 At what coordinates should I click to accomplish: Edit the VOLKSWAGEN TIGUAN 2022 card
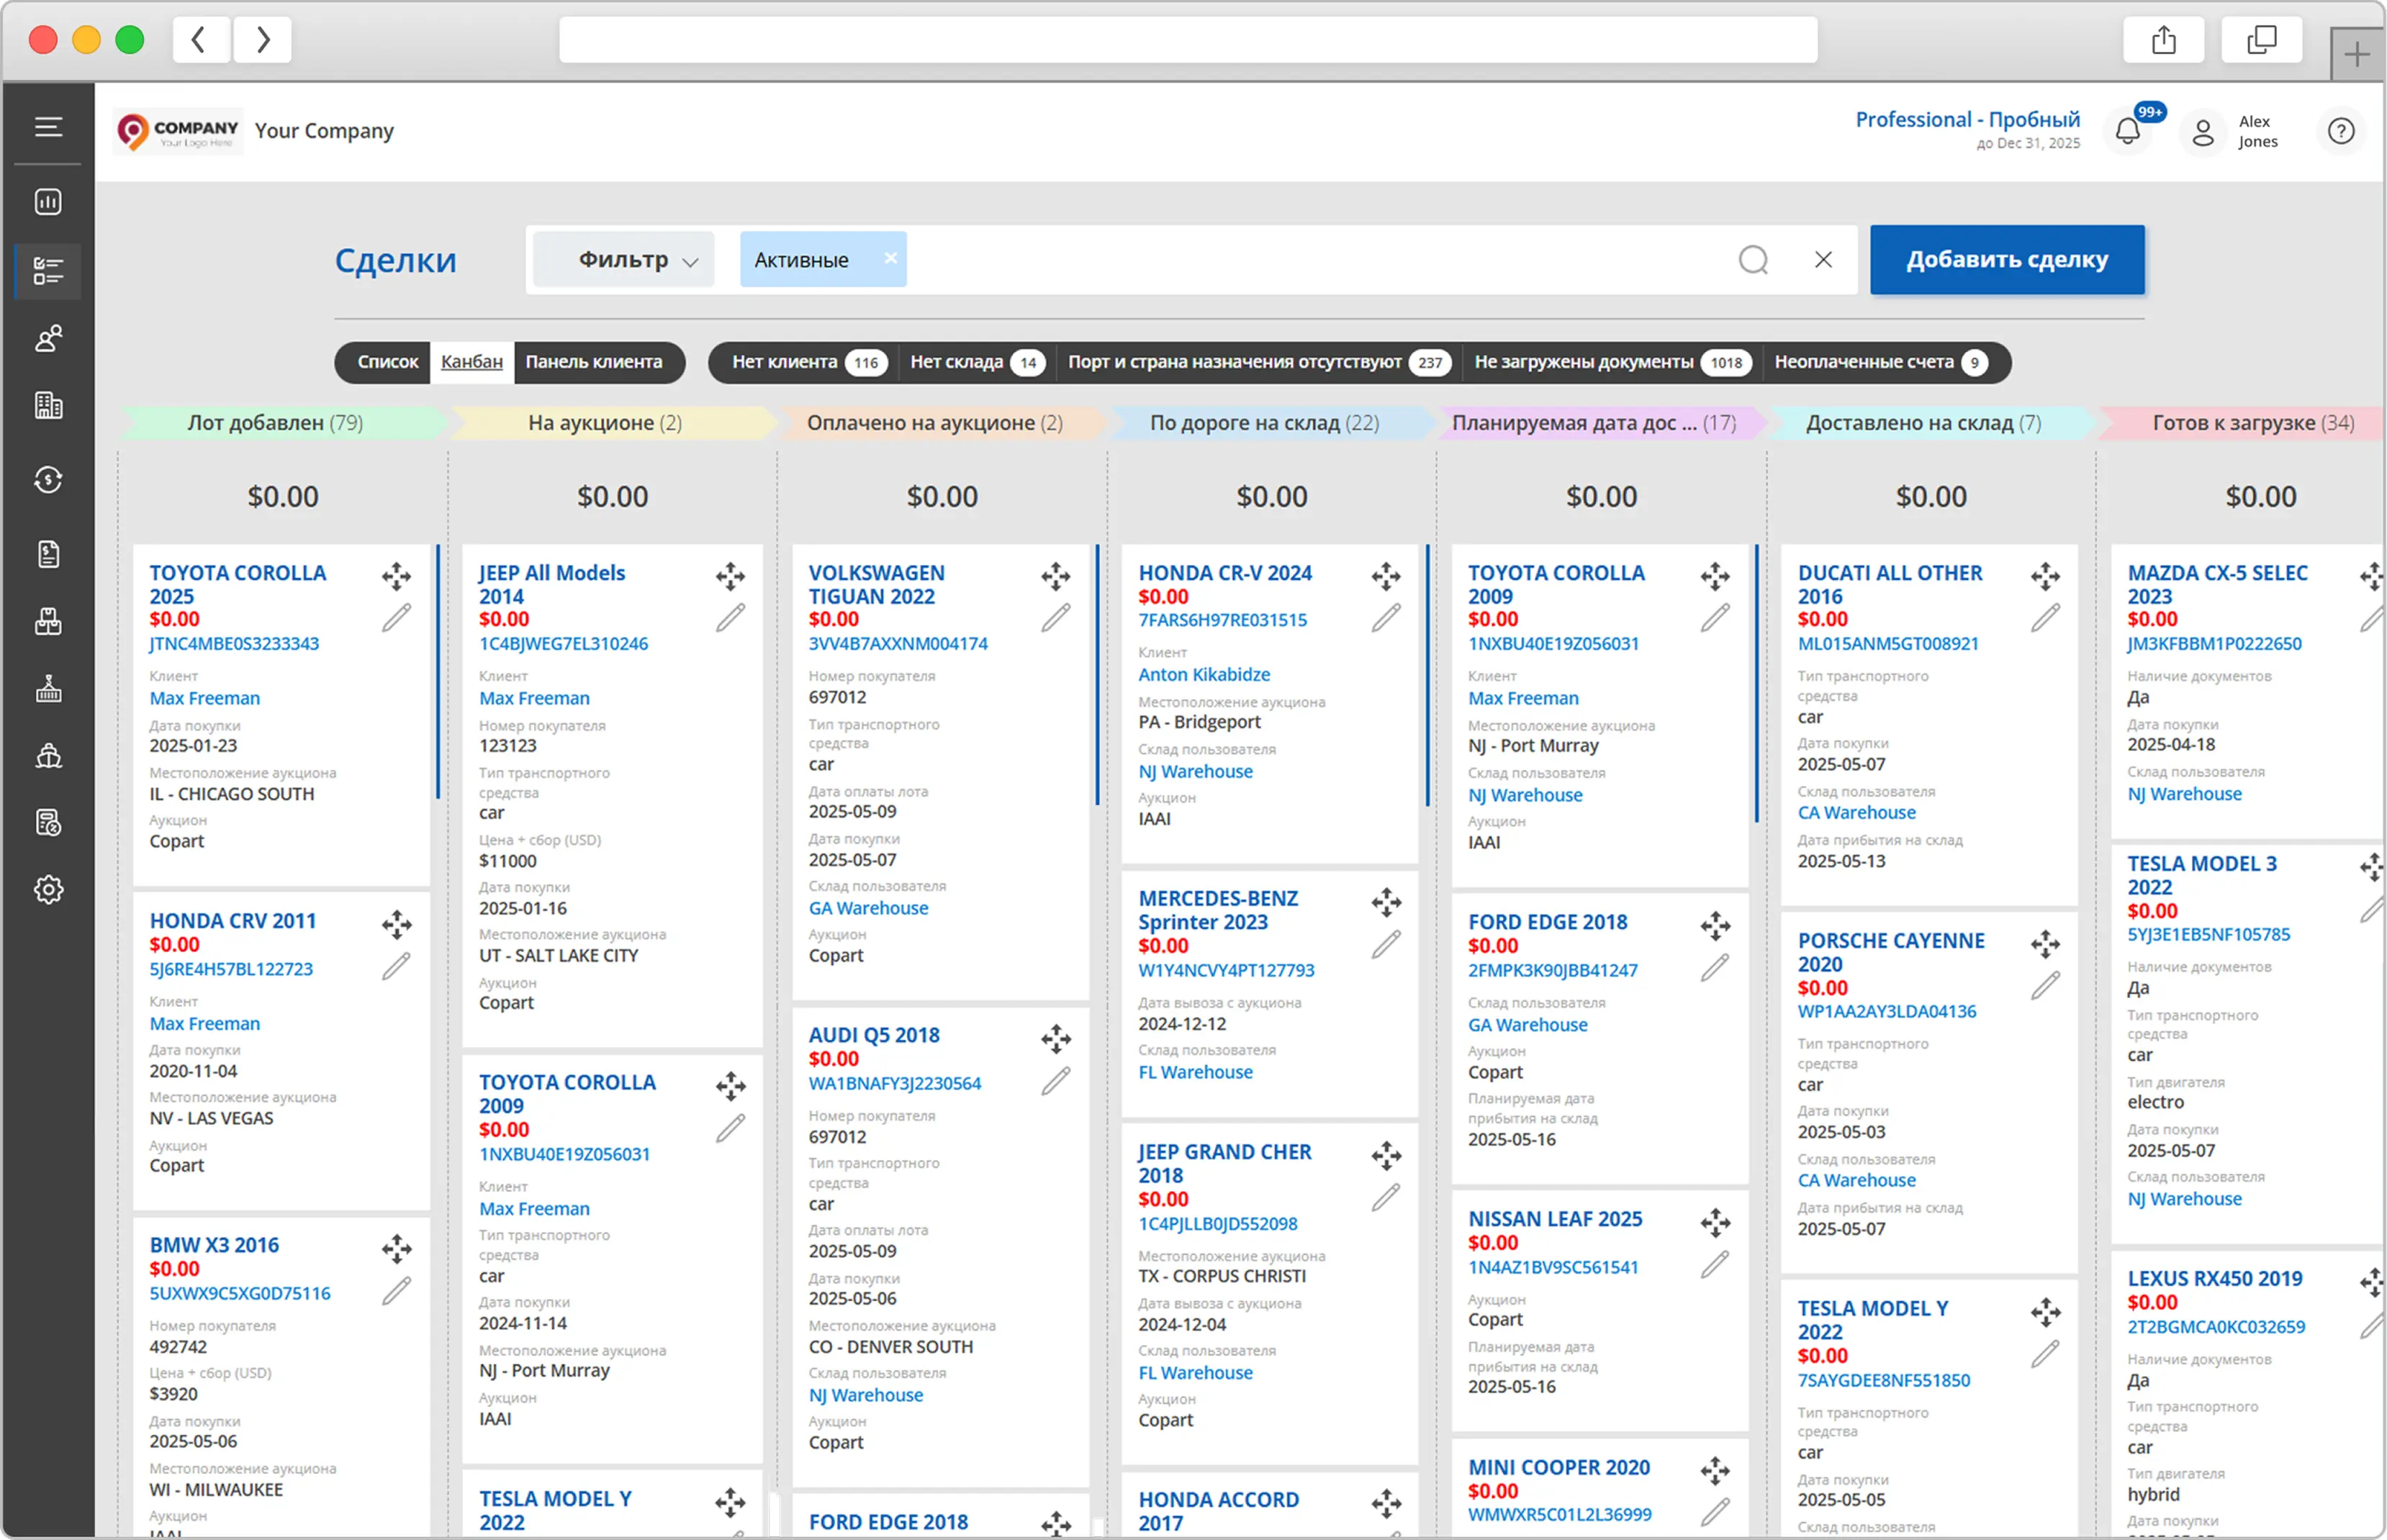(1056, 618)
